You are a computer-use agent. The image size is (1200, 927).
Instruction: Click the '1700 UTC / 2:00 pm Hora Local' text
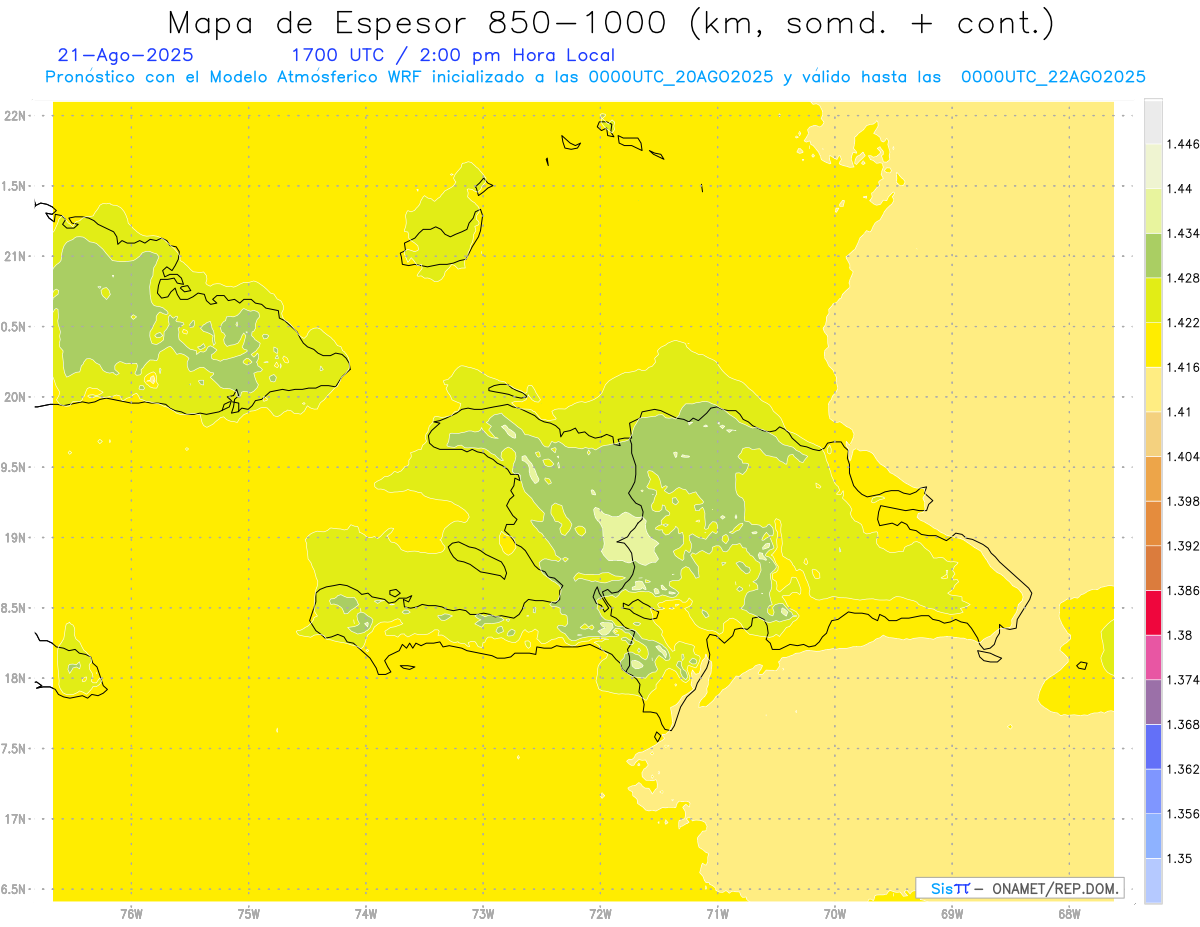pos(452,56)
